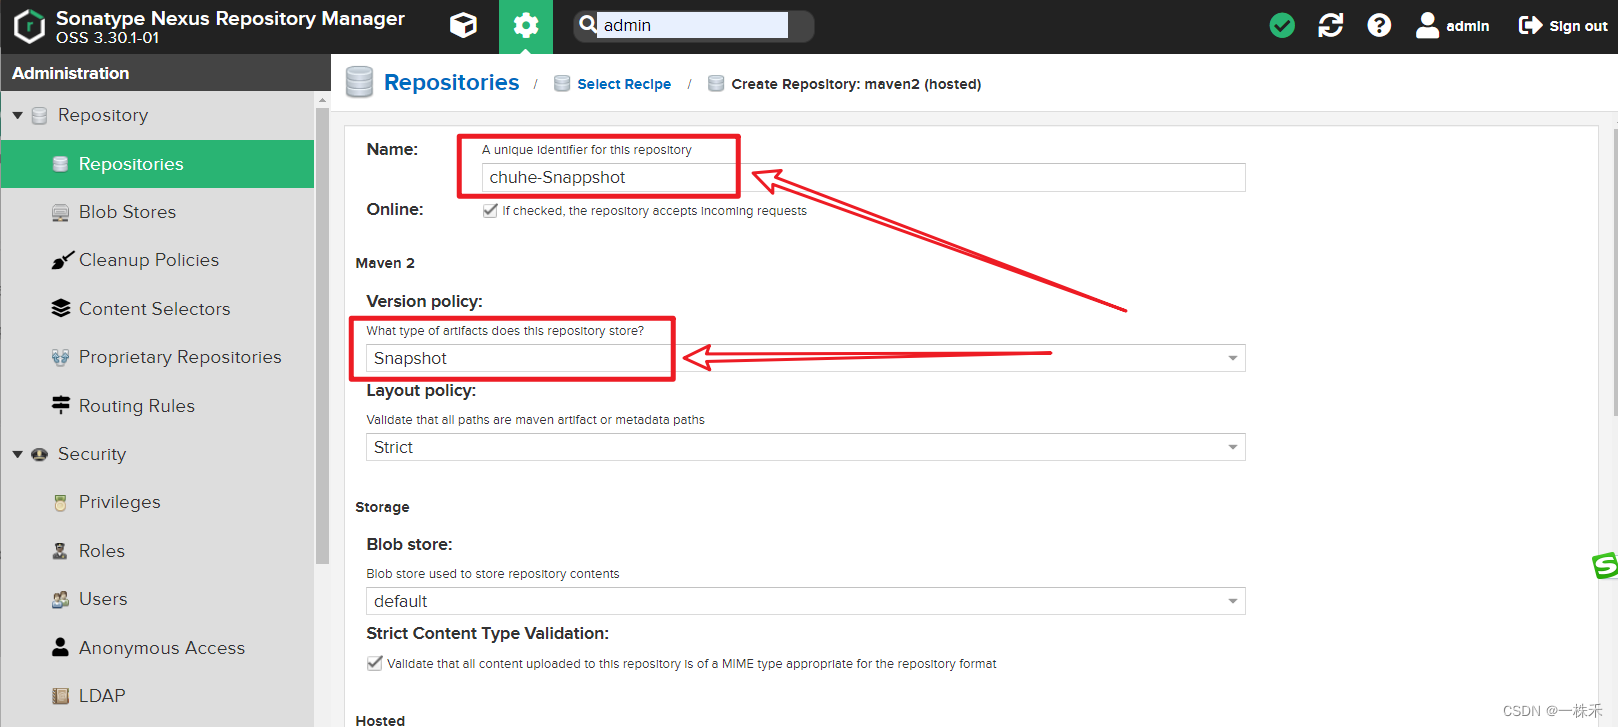Click the search magnifier icon
Image resolution: width=1618 pixels, height=727 pixels.
[588, 24]
